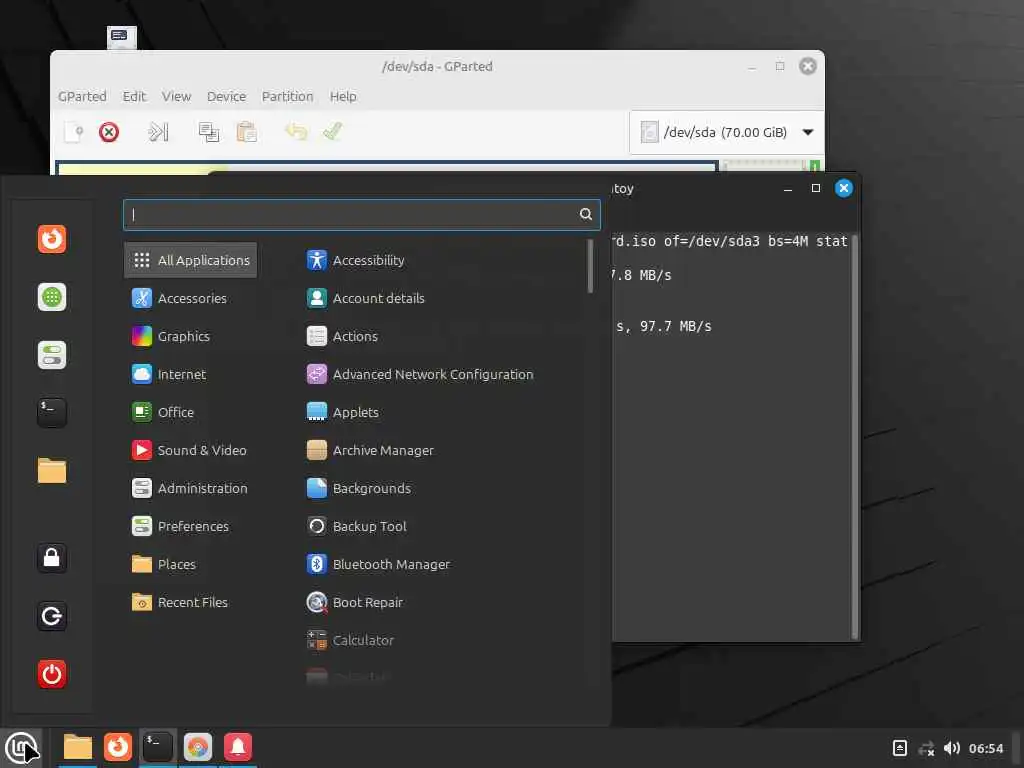Screen dimensions: 1024x768
Task: Click the GParted new partition toolbar icon
Action: (74, 132)
